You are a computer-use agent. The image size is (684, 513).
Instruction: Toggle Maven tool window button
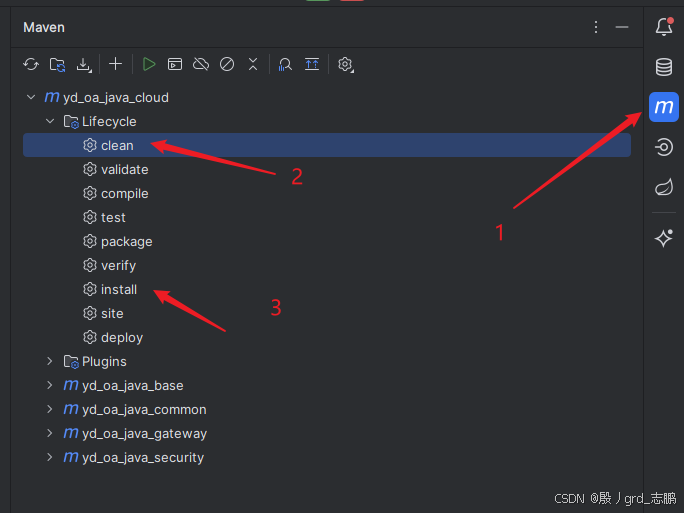(664, 107)
